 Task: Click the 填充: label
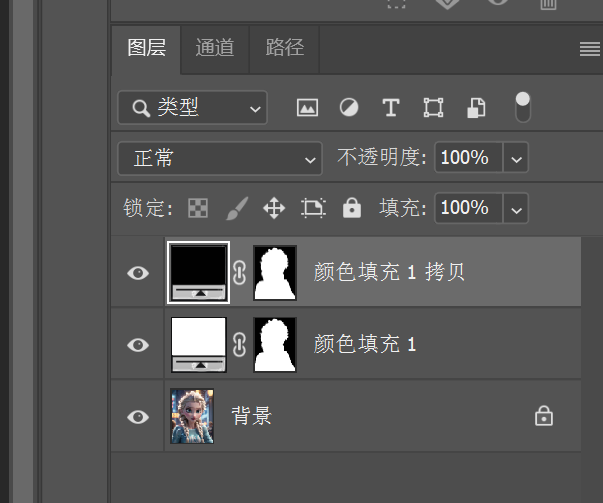[x=403, y=208]
